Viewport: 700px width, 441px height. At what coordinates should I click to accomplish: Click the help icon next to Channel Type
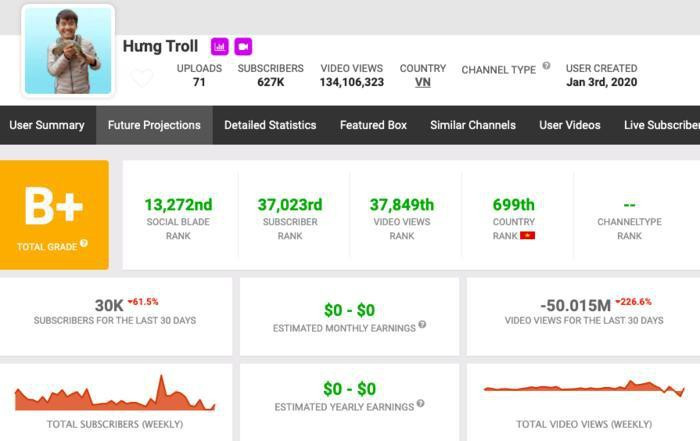(546, 66)
